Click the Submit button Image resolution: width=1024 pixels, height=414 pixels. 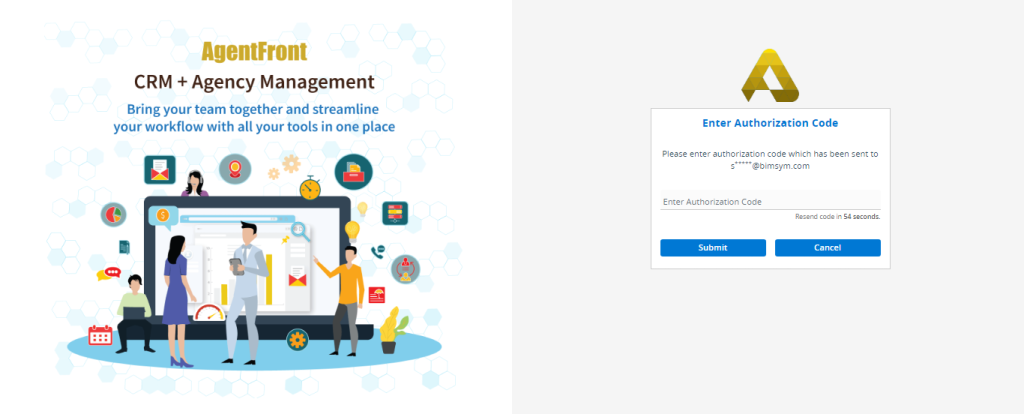713,247
